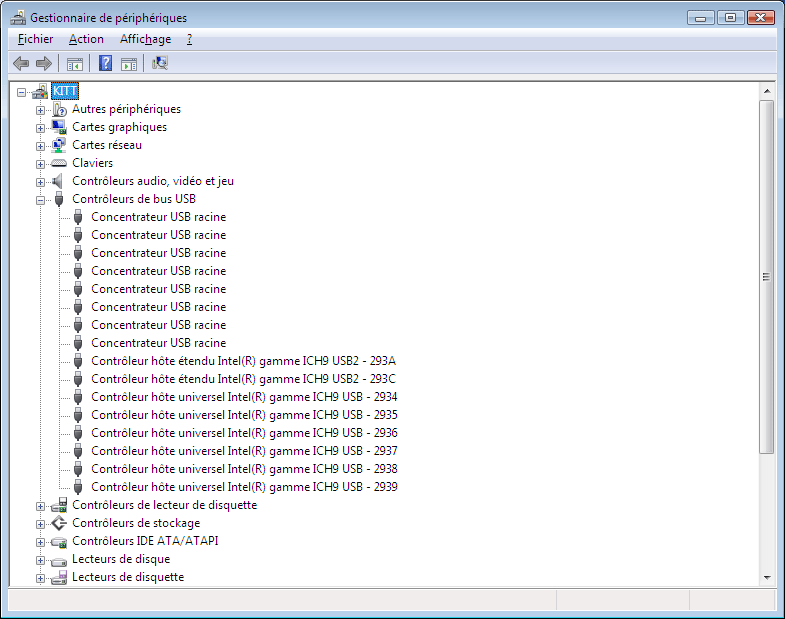Click the Device Manager title bar icon
Screen dimensions: 785x619
19,18
